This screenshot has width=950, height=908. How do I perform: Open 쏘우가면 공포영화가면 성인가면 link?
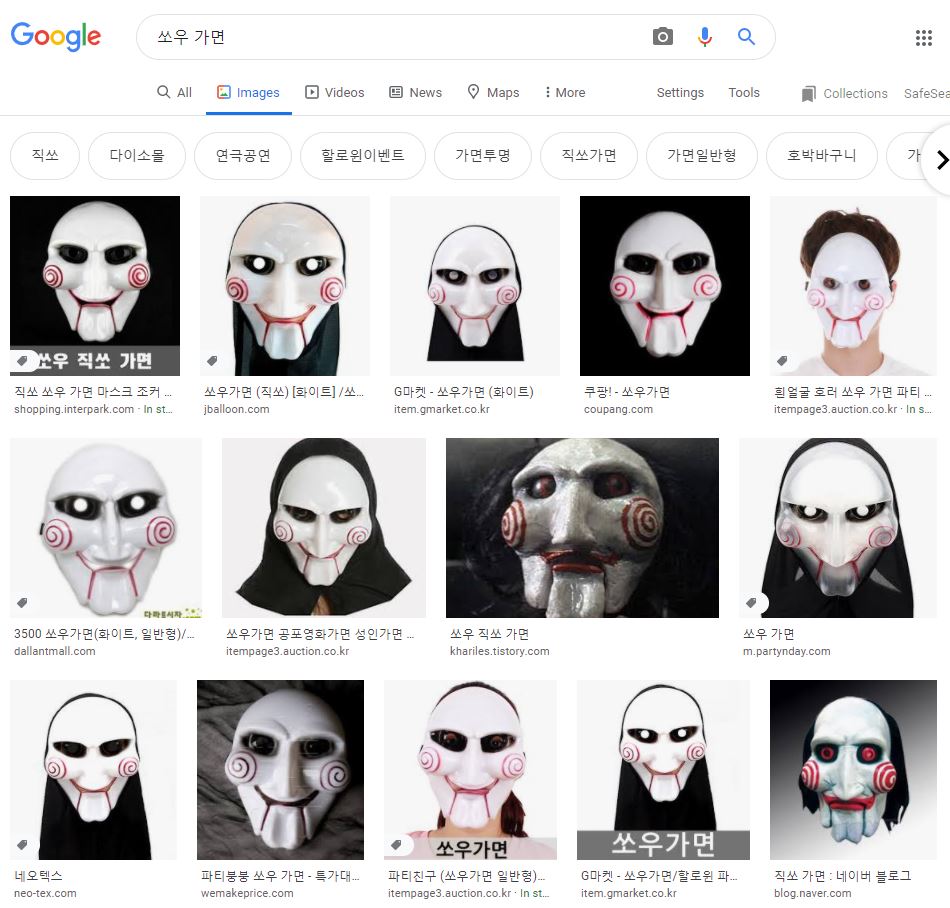pos(320,634)
